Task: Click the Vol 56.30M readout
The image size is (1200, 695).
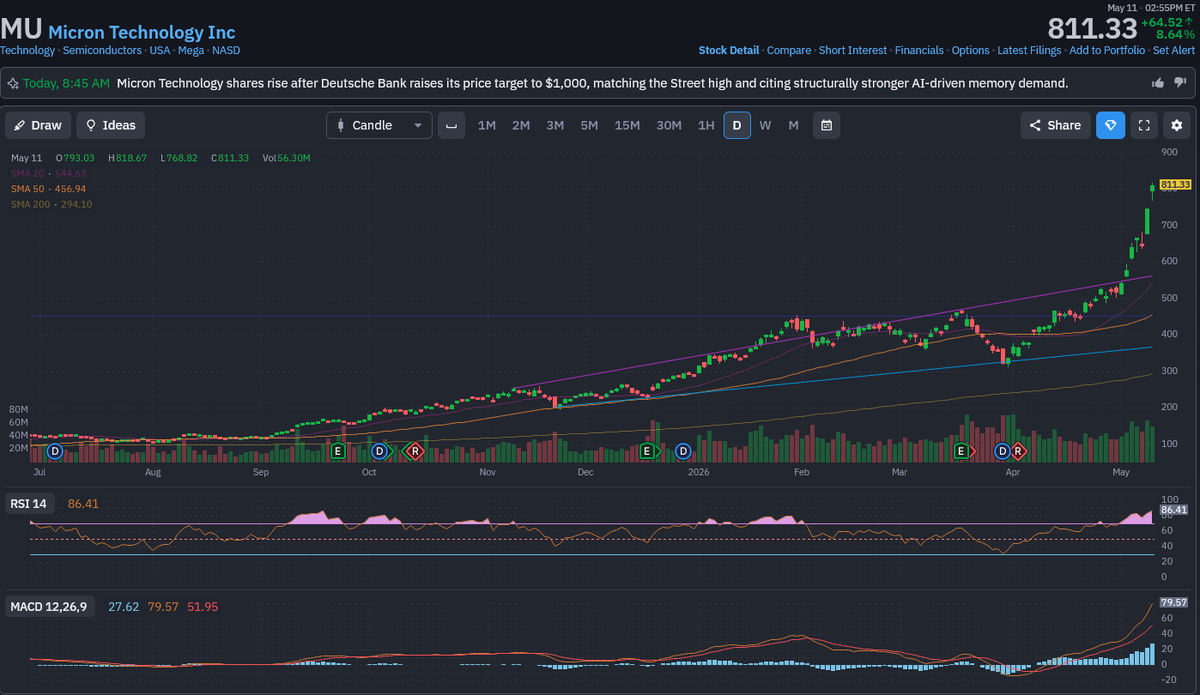Action: pos(287,158)
